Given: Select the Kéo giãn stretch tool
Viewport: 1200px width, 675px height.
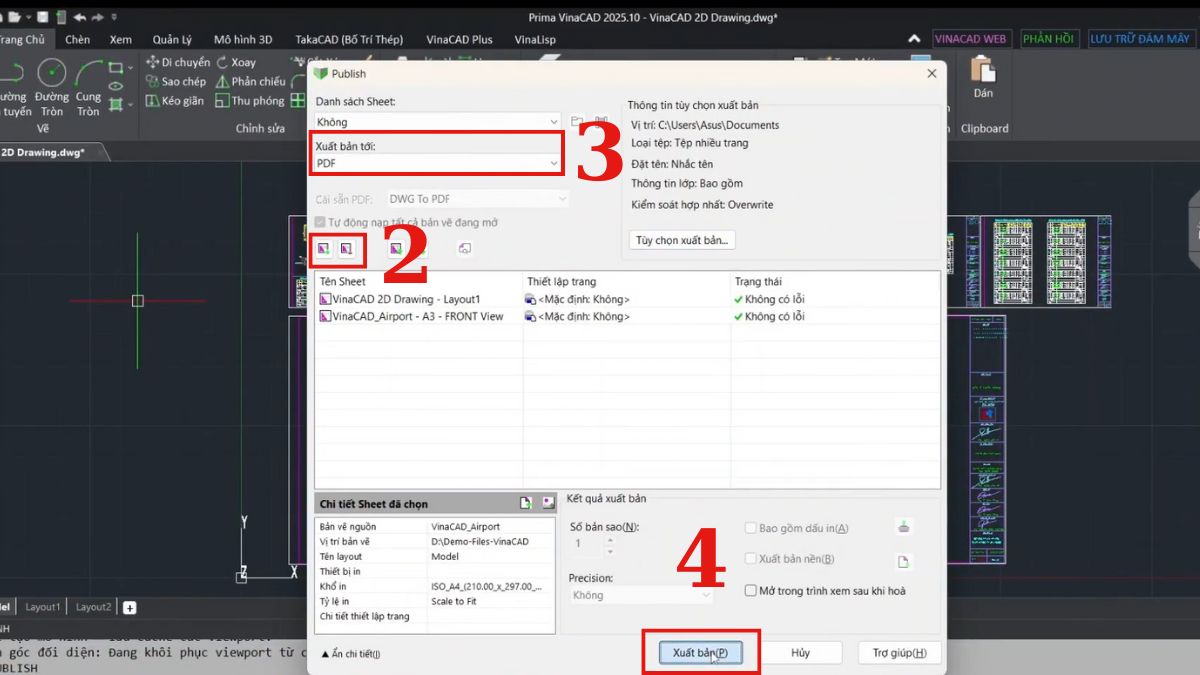Looking at the screenshot, I should 175,100.
